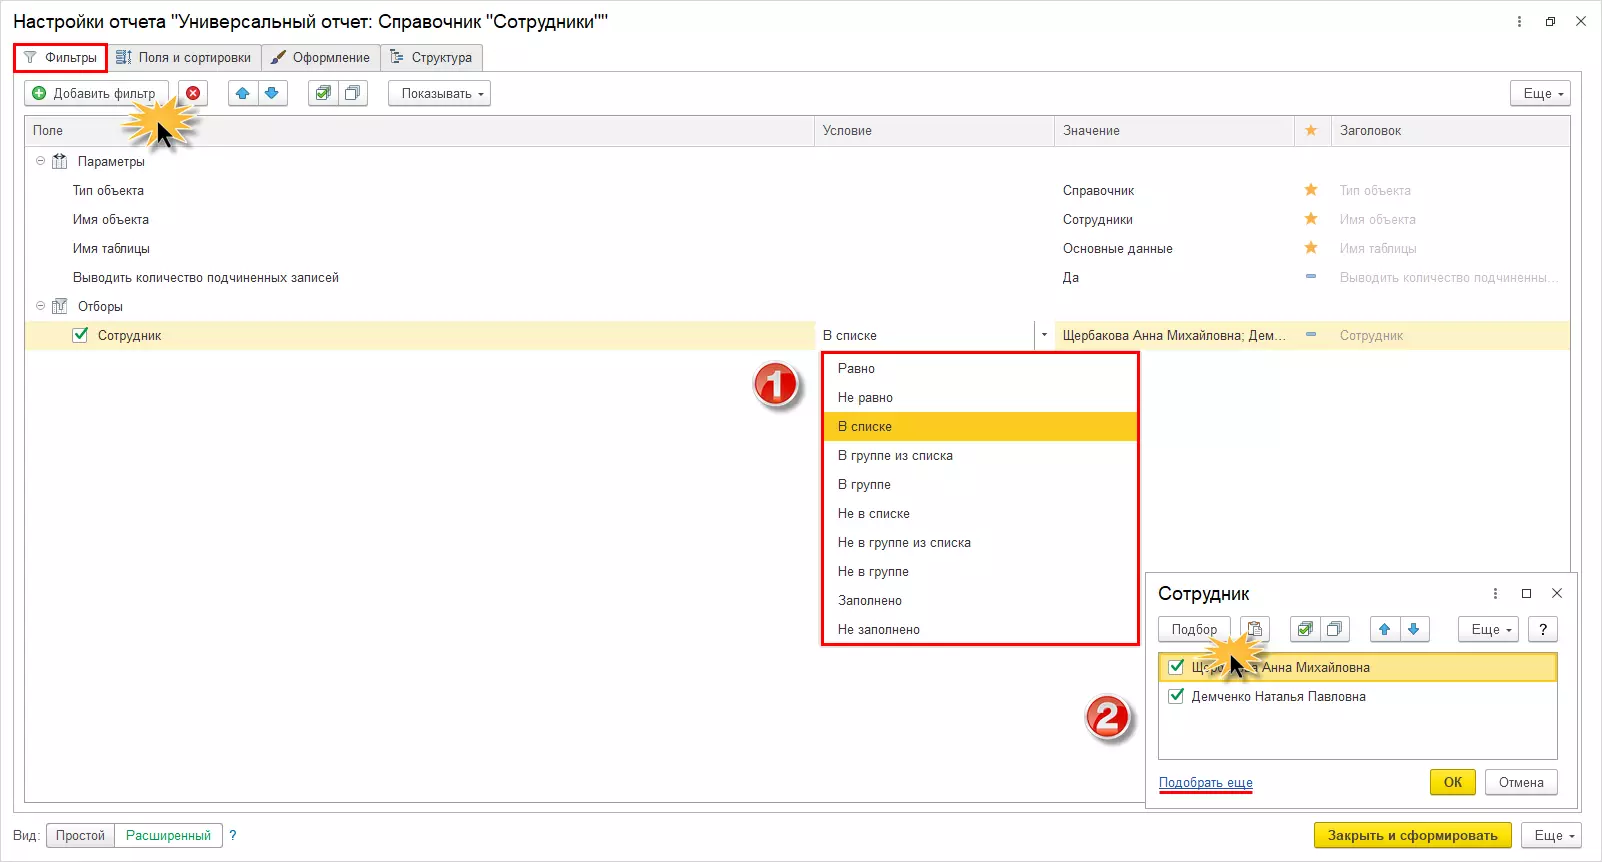Click the Отборы group icon
The image size is (1602, 862).
click(x=60, y=306)
